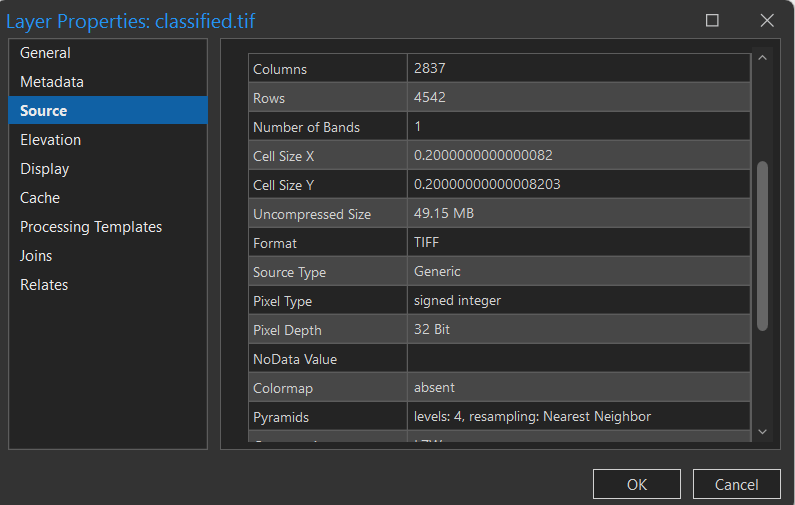
Task: Click the Pyramids row value
Action: click(x=532, y=416)
